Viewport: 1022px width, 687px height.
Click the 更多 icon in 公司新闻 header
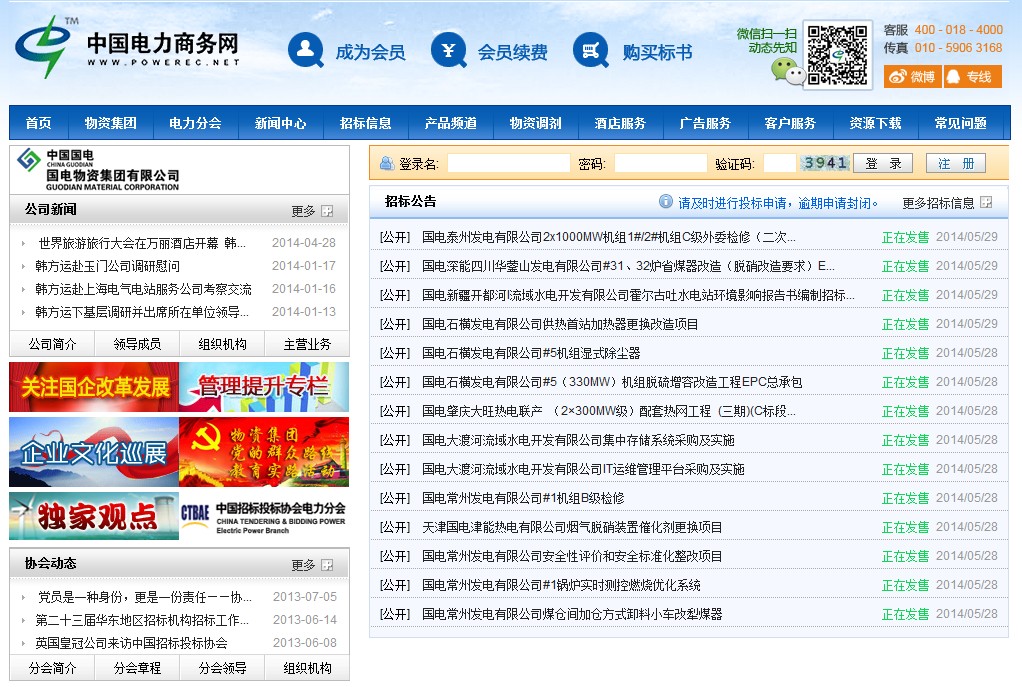tap(327, 211)
